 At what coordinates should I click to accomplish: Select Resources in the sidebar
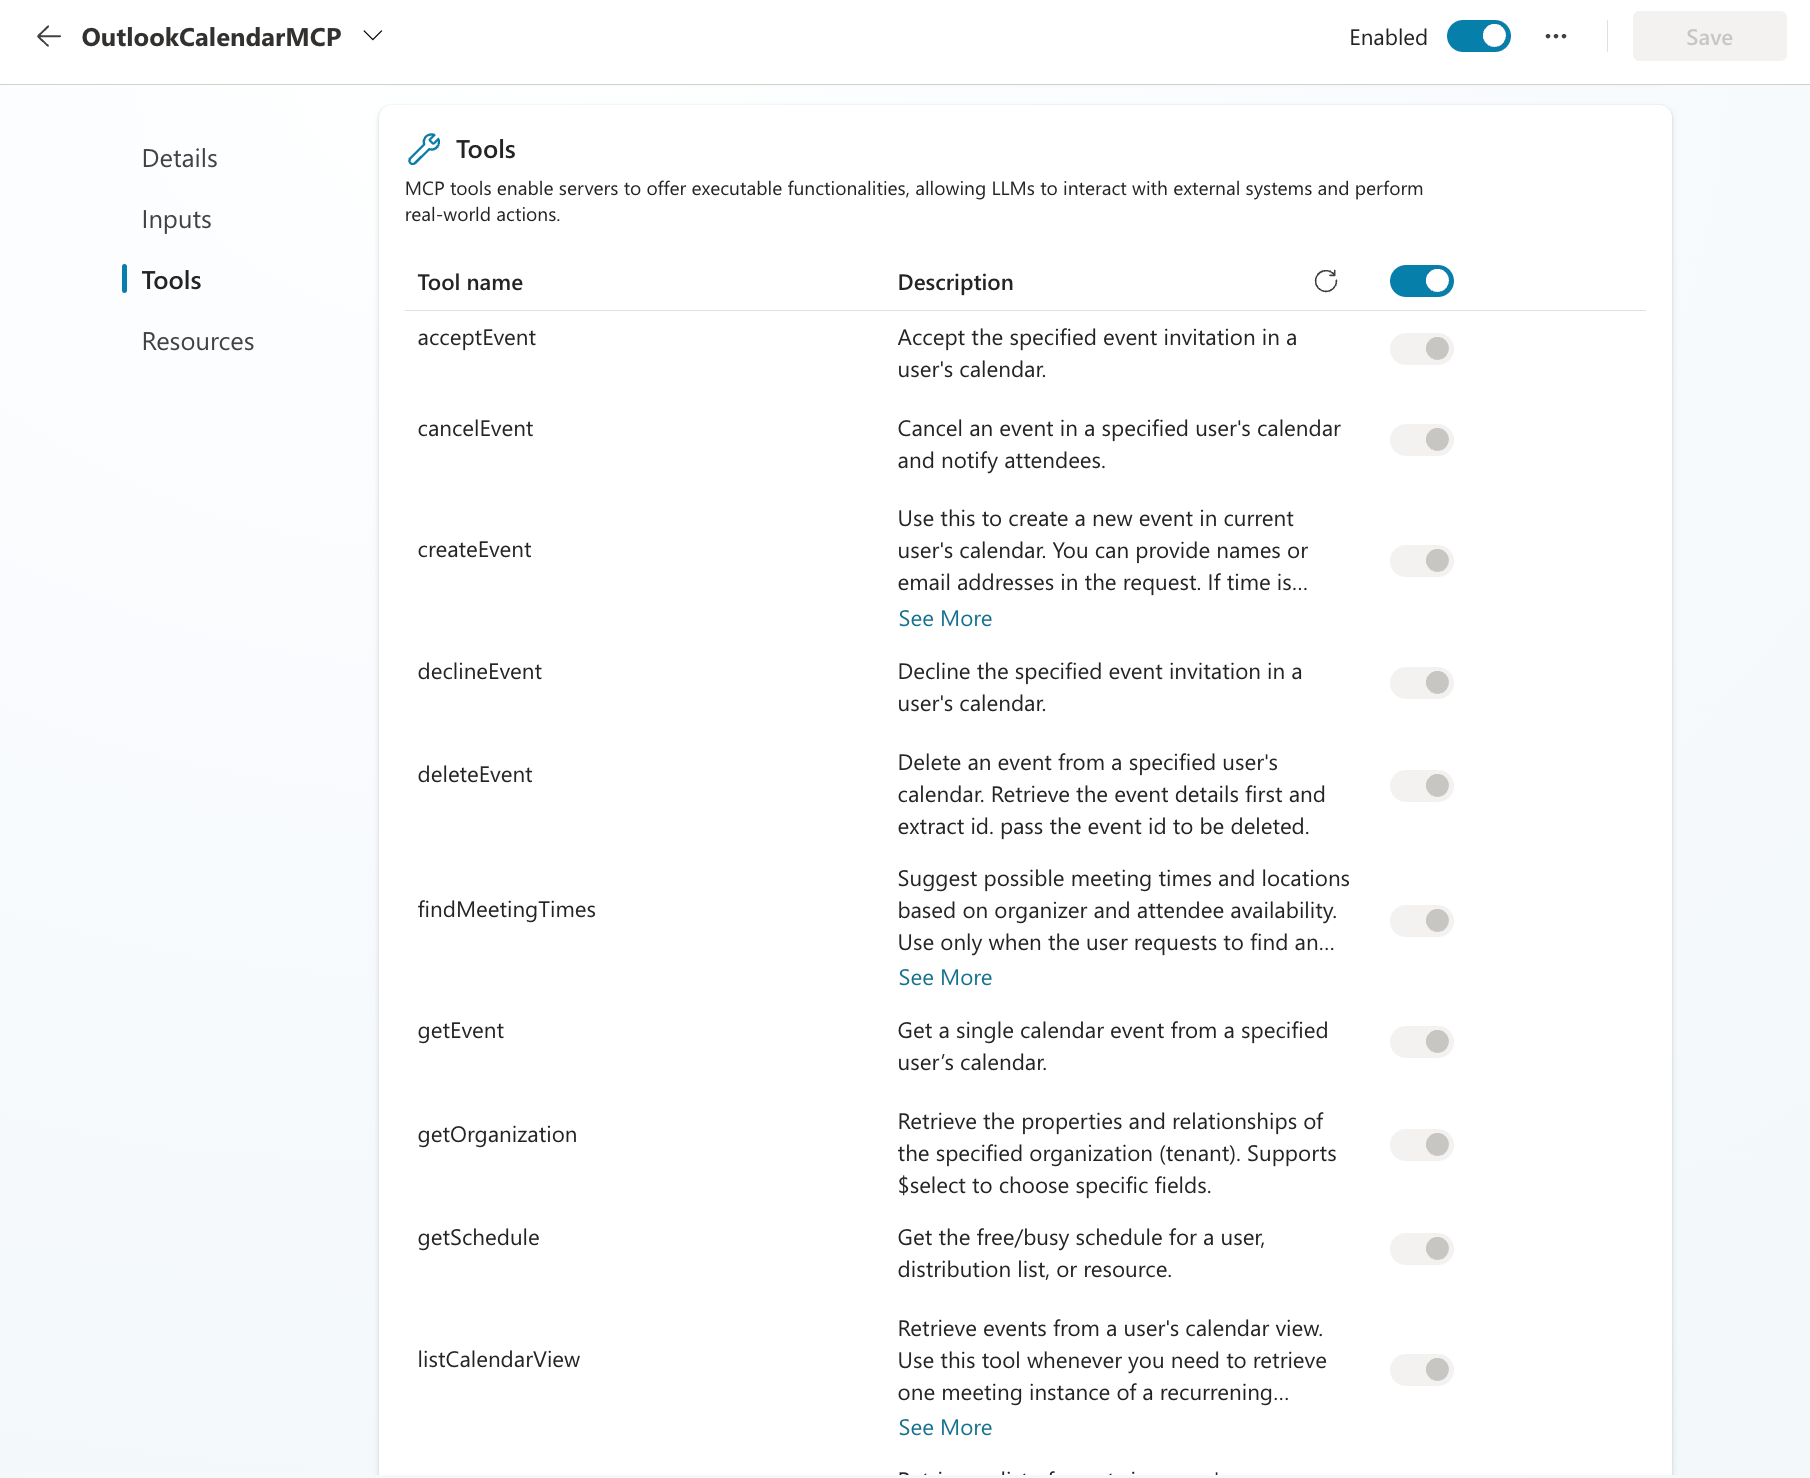pos(197,341)
